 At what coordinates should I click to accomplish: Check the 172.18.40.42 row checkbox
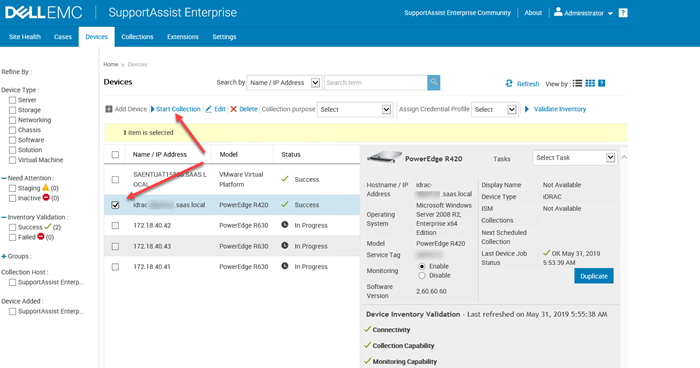[115, 226]
